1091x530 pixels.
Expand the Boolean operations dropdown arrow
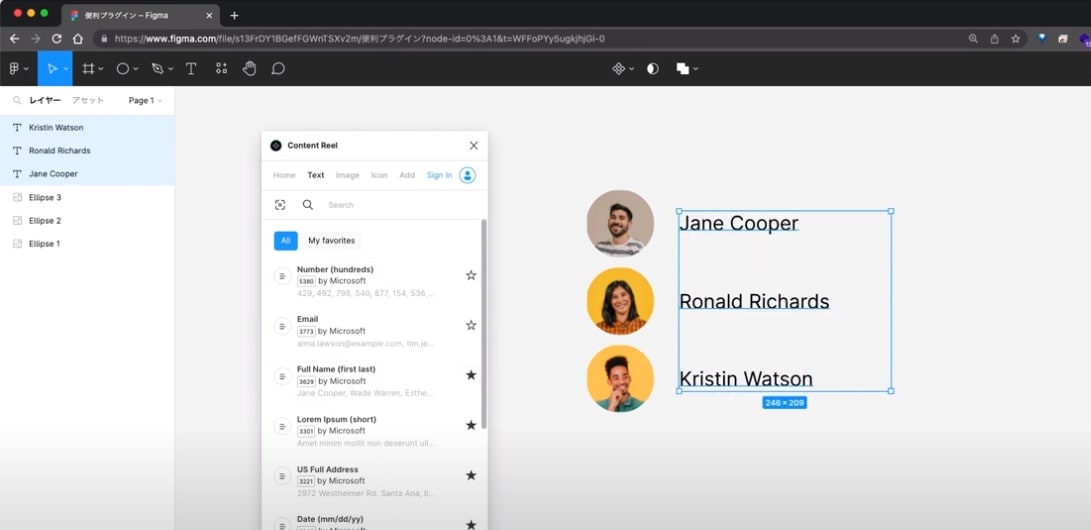(x=696, y=69)
